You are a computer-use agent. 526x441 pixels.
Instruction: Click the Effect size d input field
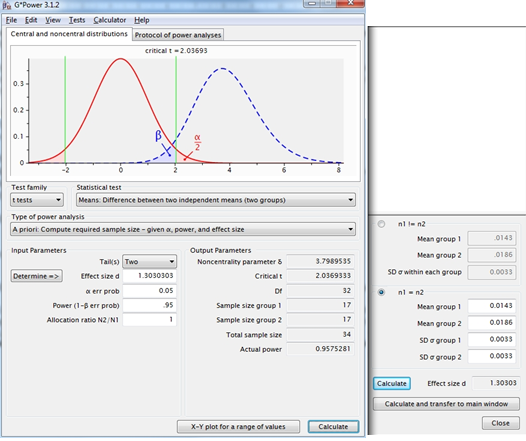pyautogui.click(x=149, y=276)
